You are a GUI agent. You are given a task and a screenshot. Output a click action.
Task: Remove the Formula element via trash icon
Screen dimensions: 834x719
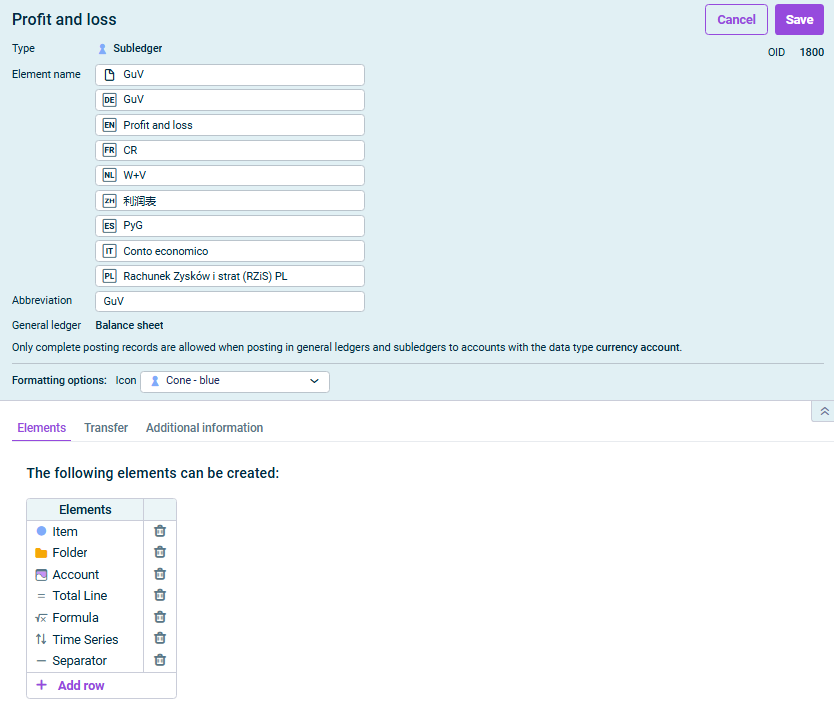pos(160,617)
